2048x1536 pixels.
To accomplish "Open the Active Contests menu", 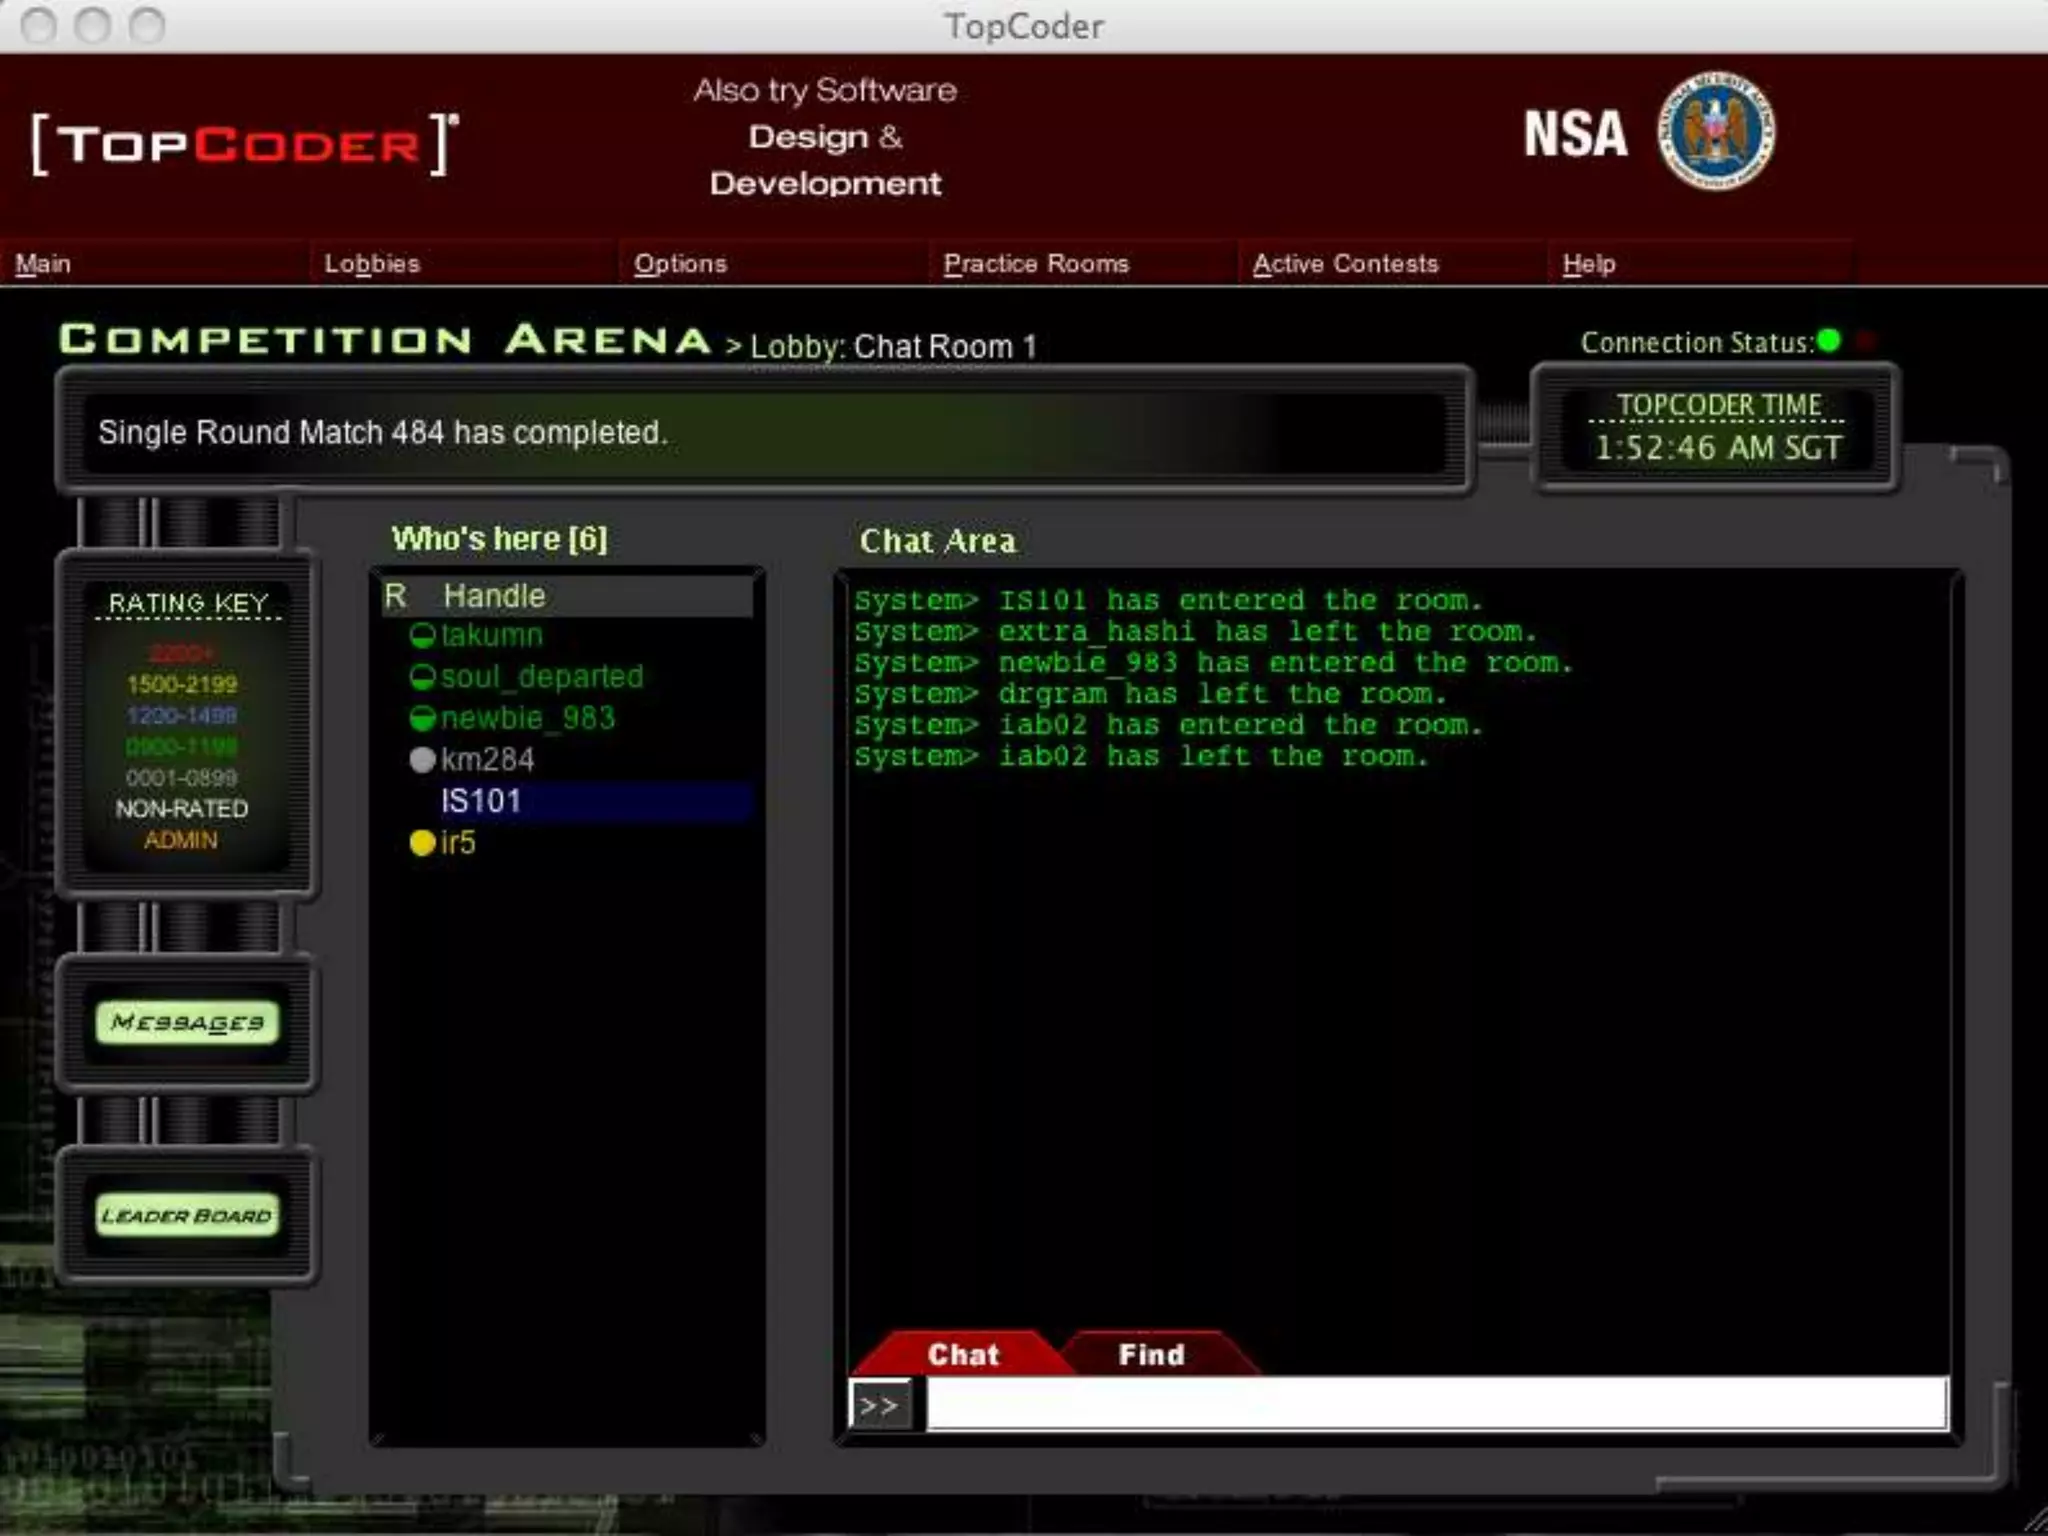I will tap(1345, 264).
